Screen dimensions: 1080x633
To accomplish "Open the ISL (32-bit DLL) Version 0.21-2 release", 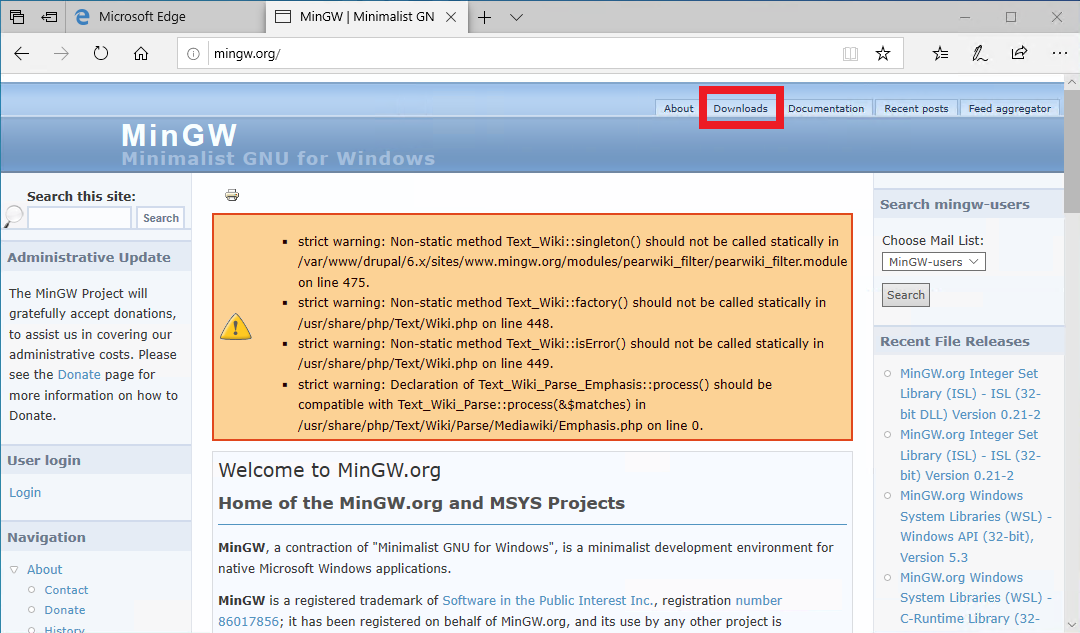I will 970,394.
